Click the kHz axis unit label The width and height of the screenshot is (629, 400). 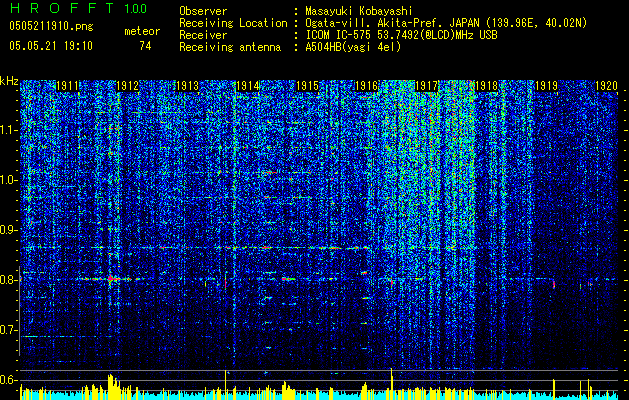[9, 81]
